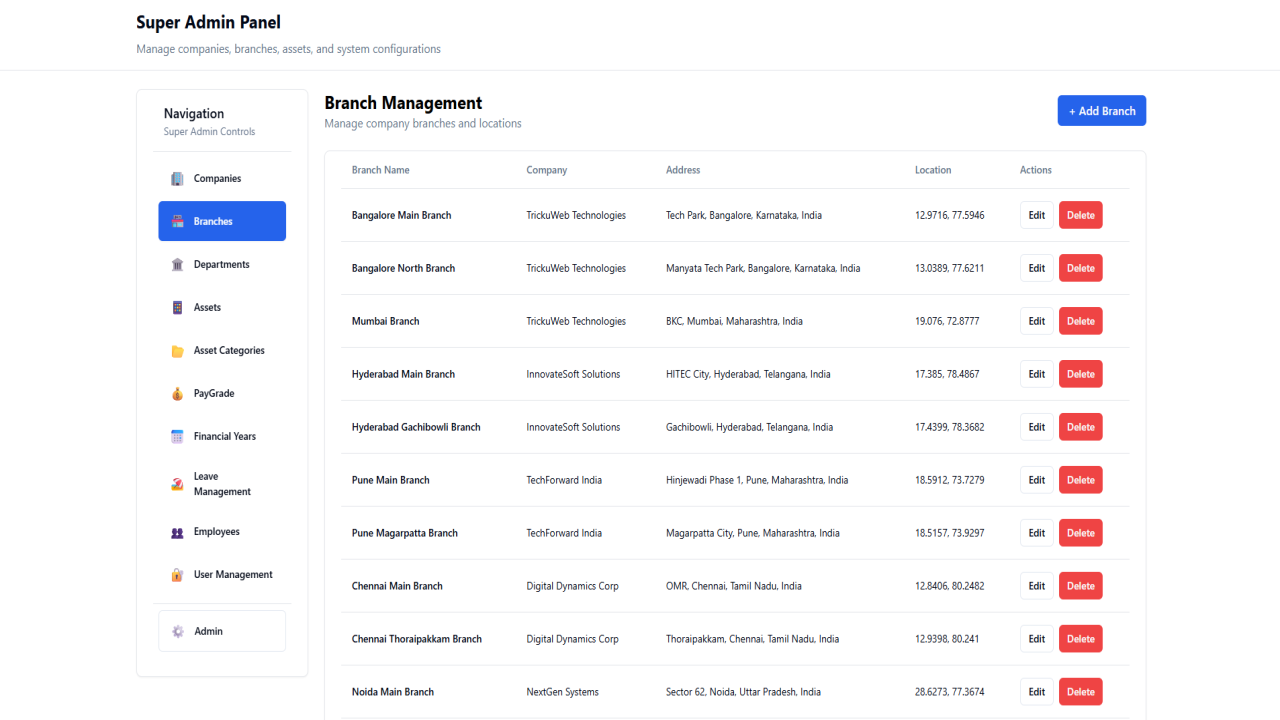This screenshot has height=720, width=1280.
Task: Edit the Bangalore Main Branch row
Action: pos(1037,215)
